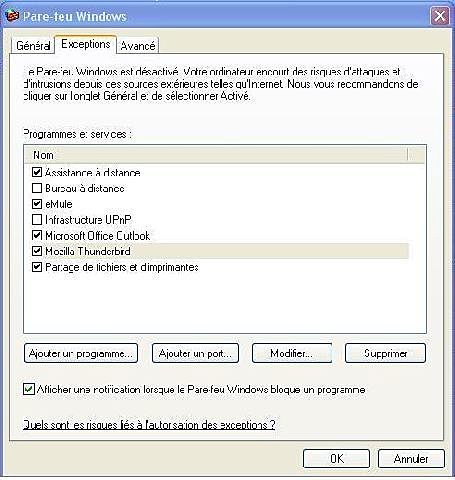Screen dimensions: 455x480
Task: Select the Exceptions tab
Action: tap(86, 44)
